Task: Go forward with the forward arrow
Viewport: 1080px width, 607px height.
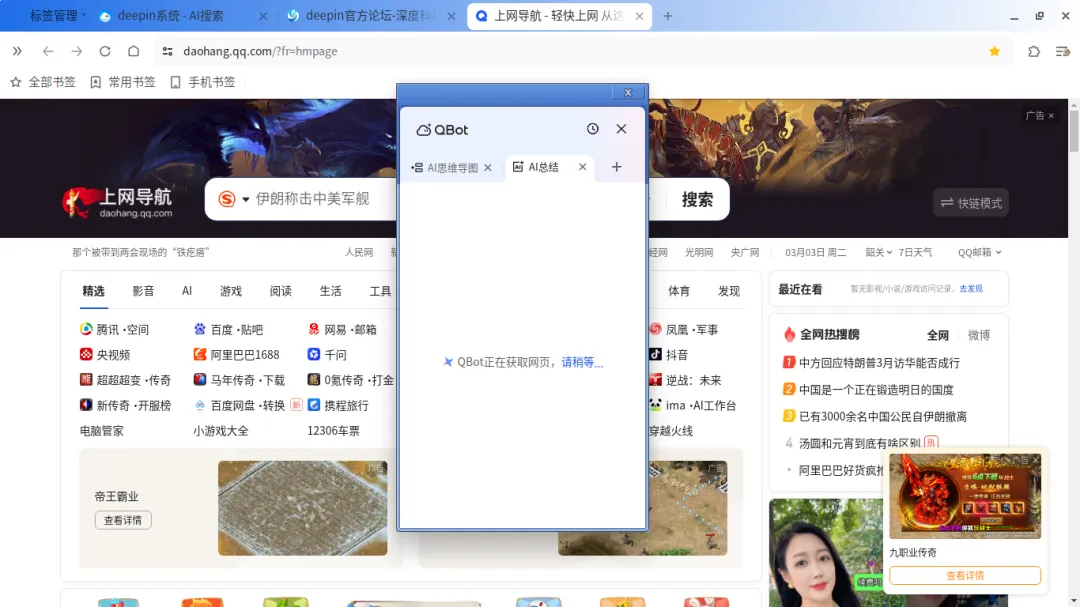Action: pos(76,51)
